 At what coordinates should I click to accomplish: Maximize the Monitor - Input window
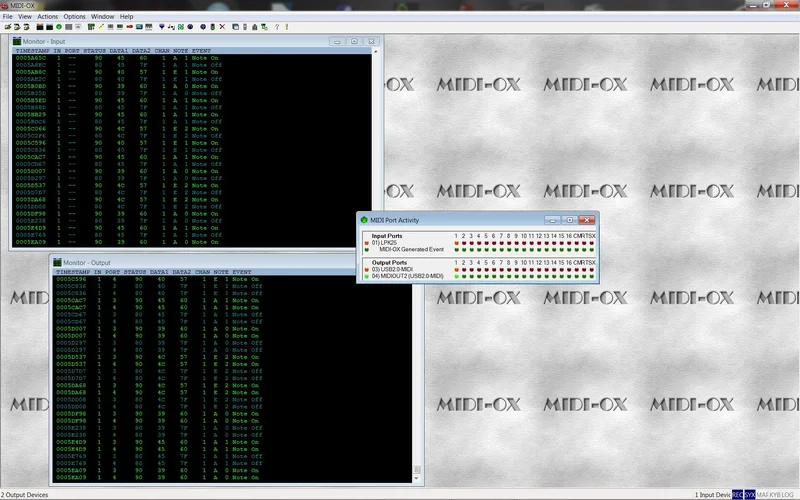coord(354,41)
